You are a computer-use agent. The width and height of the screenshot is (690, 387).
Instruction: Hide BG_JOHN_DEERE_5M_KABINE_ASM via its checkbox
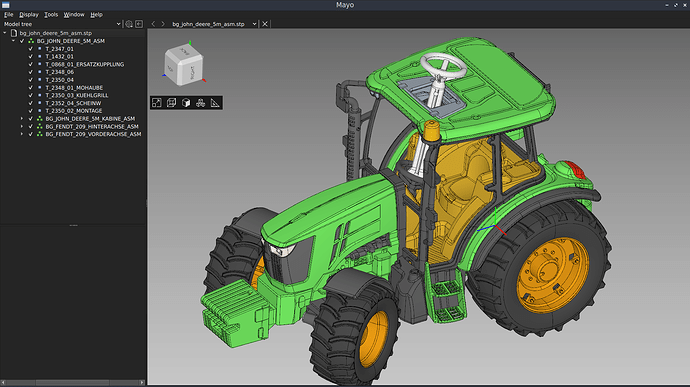point(31,118)
